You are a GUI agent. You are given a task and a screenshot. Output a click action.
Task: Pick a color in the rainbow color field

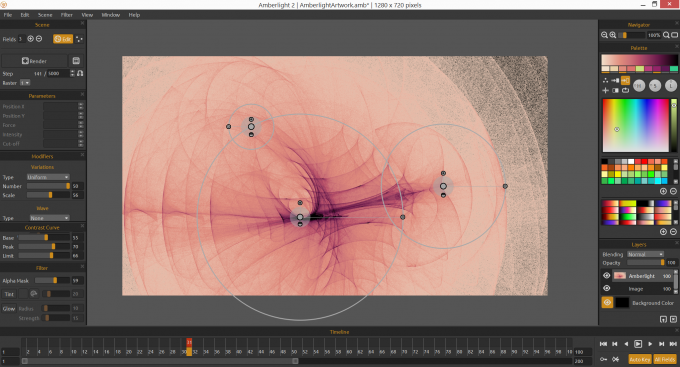click(636, 125)
